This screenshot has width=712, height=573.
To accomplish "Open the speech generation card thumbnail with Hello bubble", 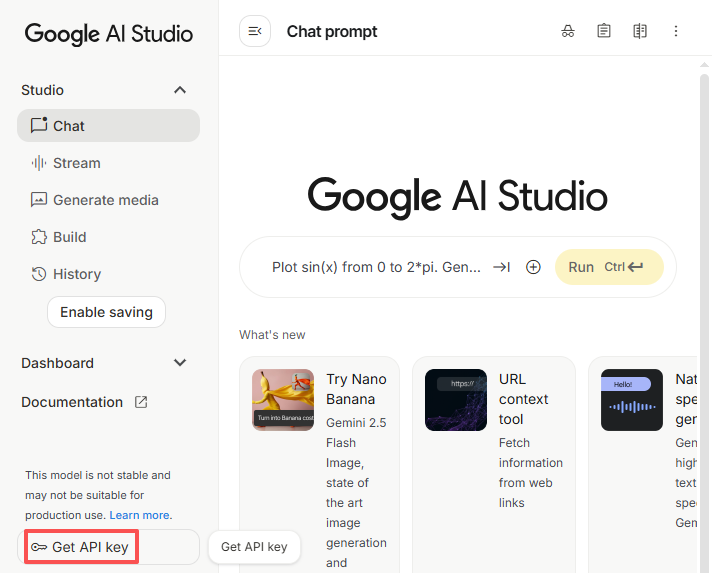I will [x=632, y=400].
